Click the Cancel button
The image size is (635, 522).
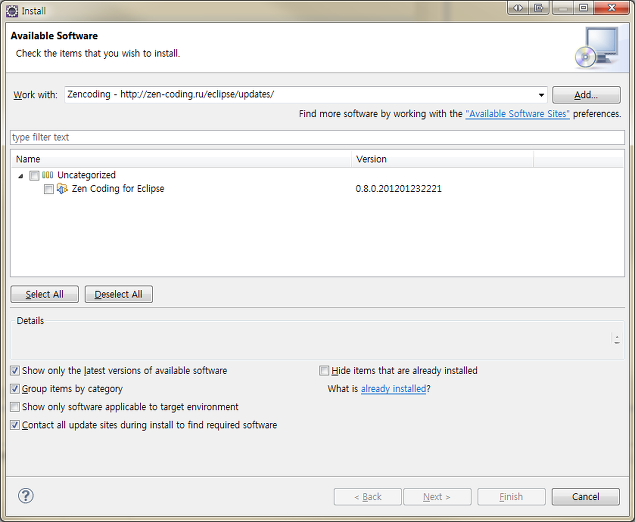pyautogui.click(x=586, y=496)
